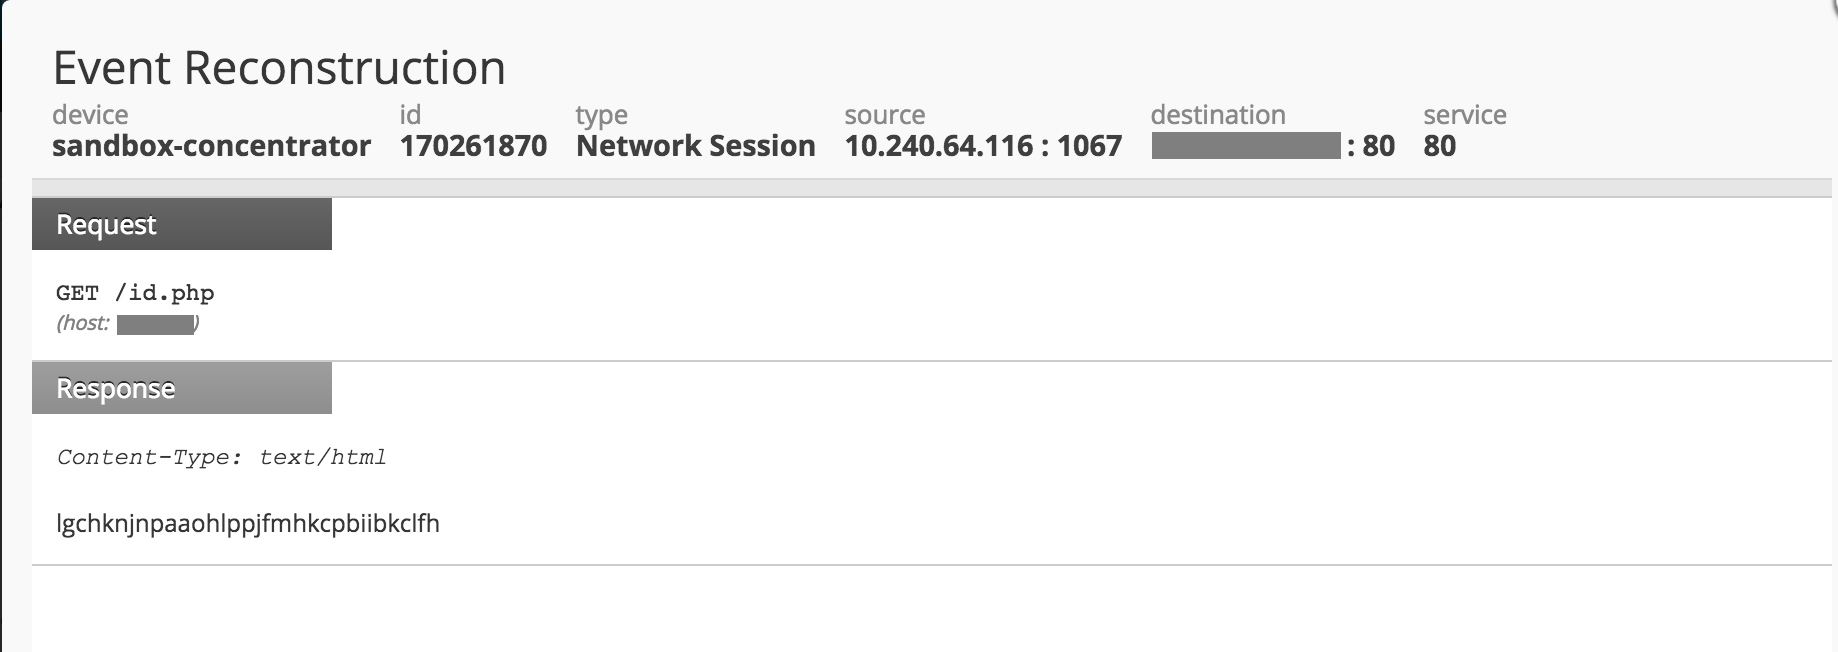Image resolution: width=1838 pixels, height=652 pixels.
Task: Click the destination port 80 text
Action: click(x=1378, y=146)
